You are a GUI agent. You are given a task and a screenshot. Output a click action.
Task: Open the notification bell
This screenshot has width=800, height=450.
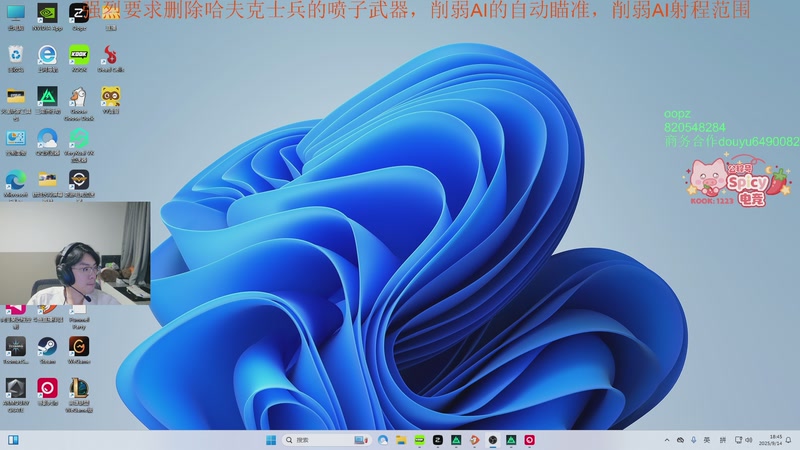[789, 440]
